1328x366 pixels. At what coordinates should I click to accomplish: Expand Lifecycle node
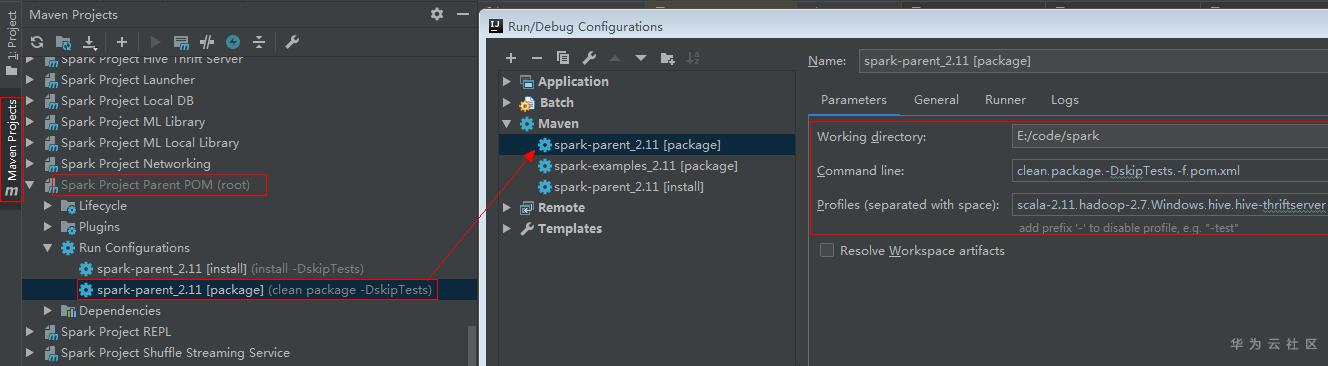click(48, 206)
